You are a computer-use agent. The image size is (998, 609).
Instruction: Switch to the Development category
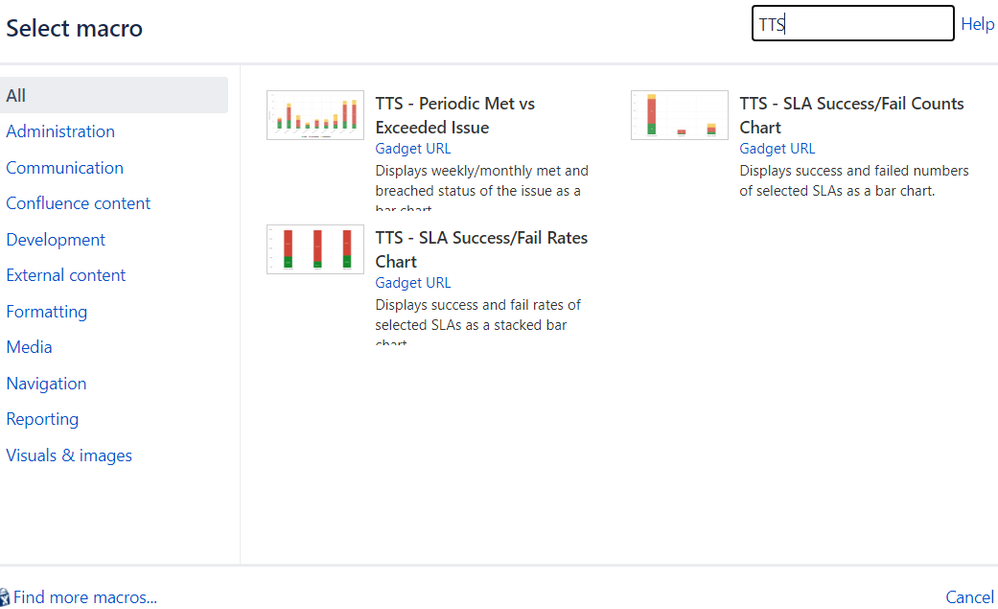[x=55, y=240]
